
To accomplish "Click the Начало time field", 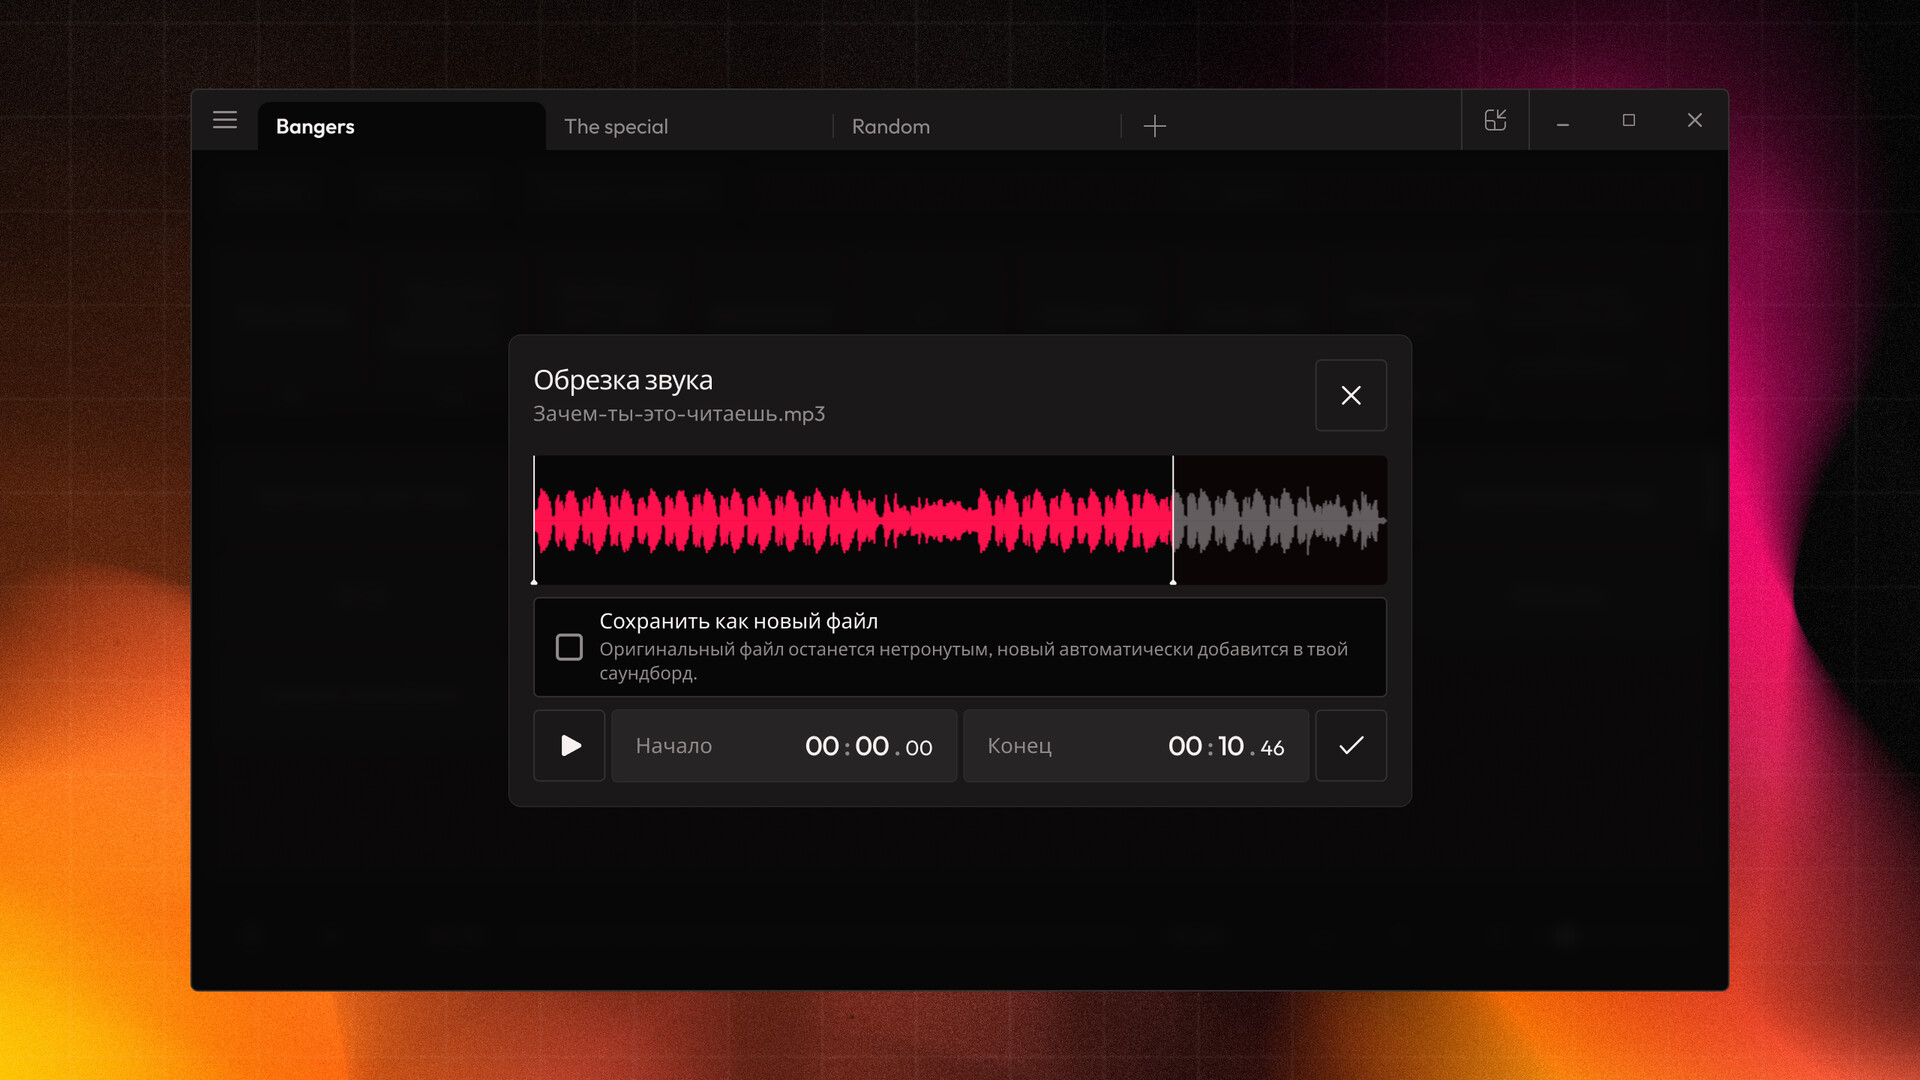I will (784, 745).
